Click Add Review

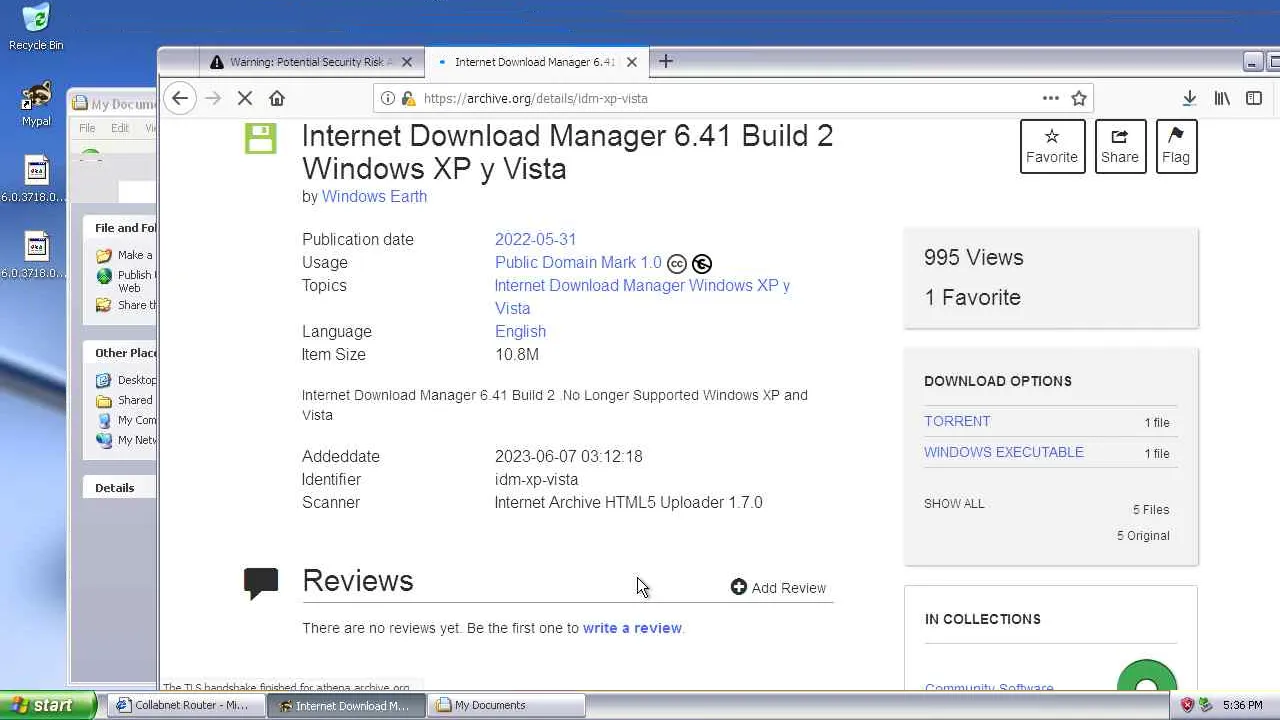779,588
